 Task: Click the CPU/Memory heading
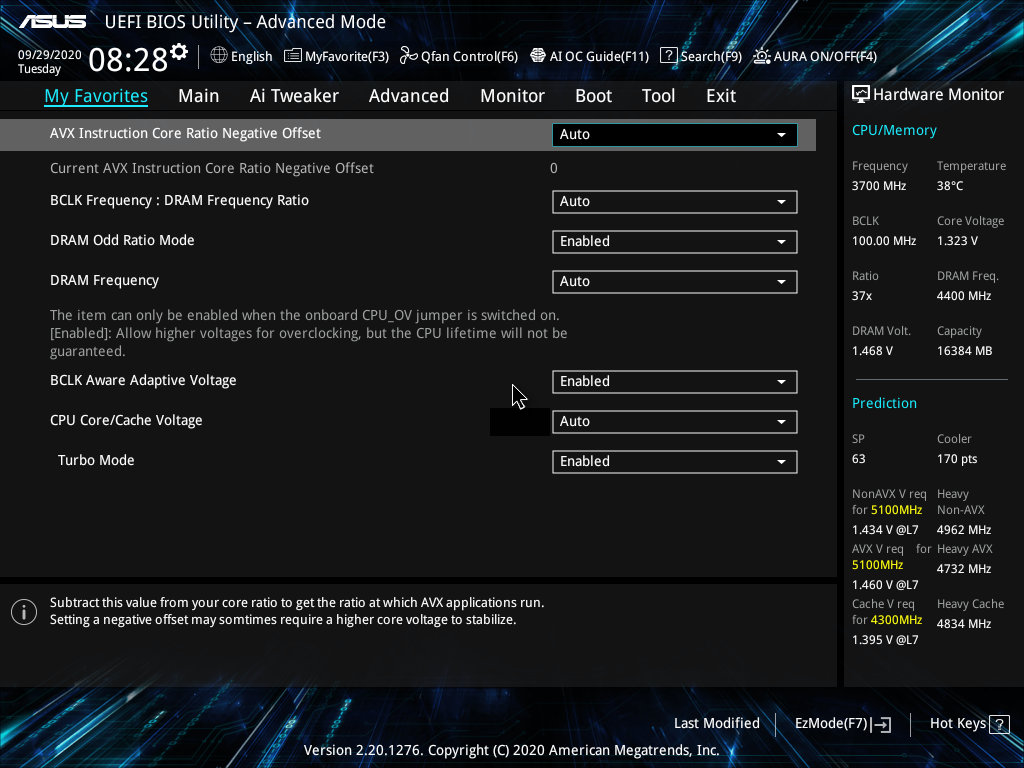(894, 131)
